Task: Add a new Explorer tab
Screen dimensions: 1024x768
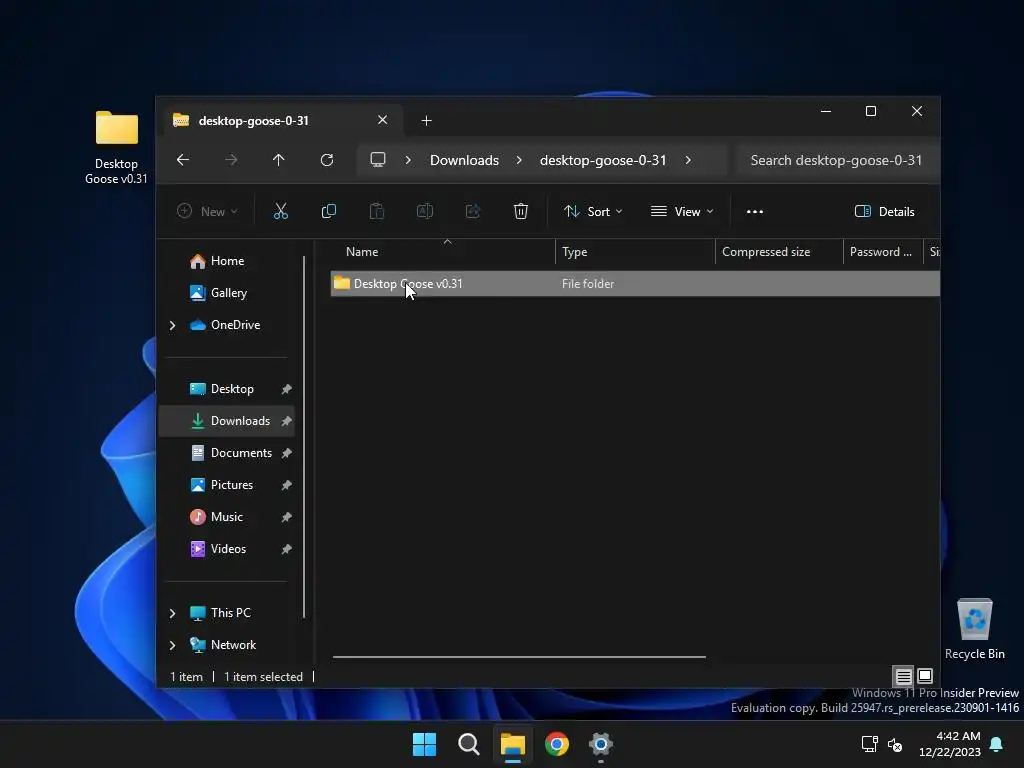Action: pyautogui.click(x=426, y=121)
